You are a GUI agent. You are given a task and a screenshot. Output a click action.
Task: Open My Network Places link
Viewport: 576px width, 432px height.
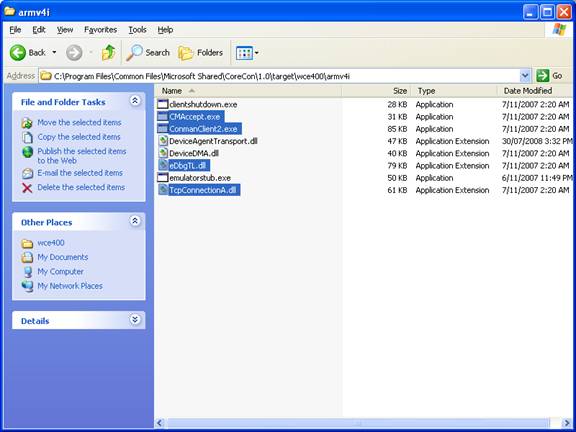[x=70, y=286]
